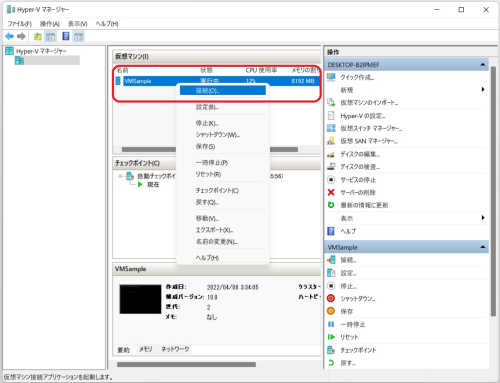Click the details pane horizontal scrollbar
Viewport: 500px width, 383px height.
coord(186,365)
